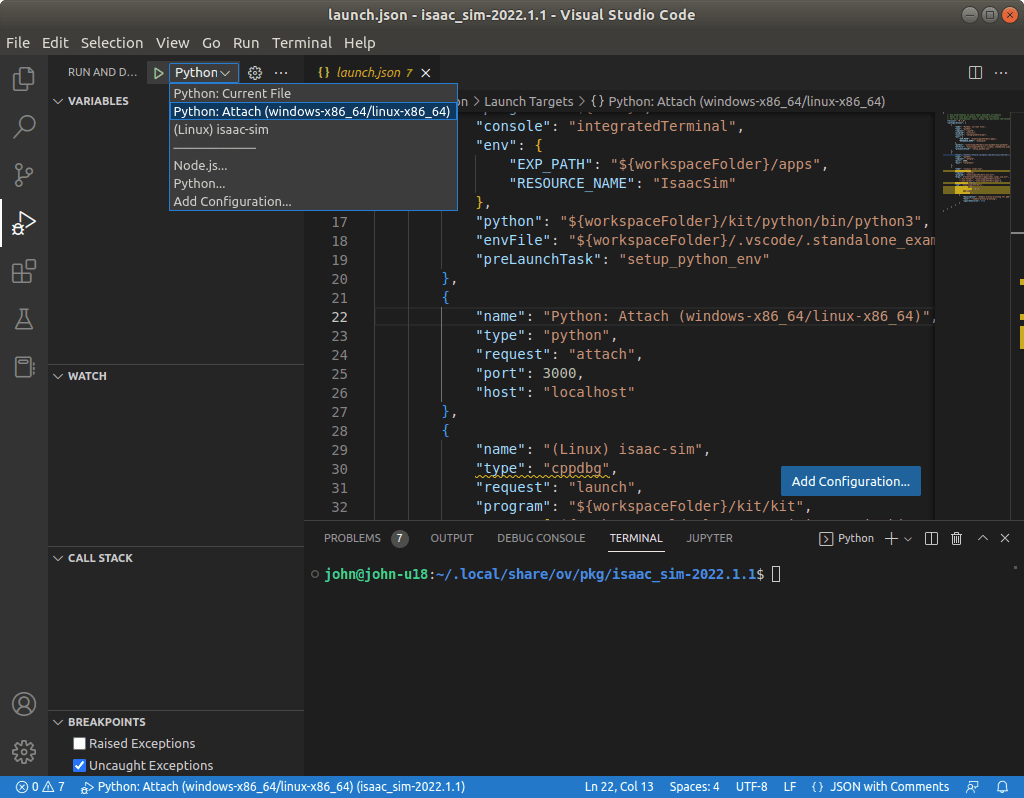Enable Raised Exceptions breakpoint
This screenshot has height=798, width=1024.
coord(80,743)
